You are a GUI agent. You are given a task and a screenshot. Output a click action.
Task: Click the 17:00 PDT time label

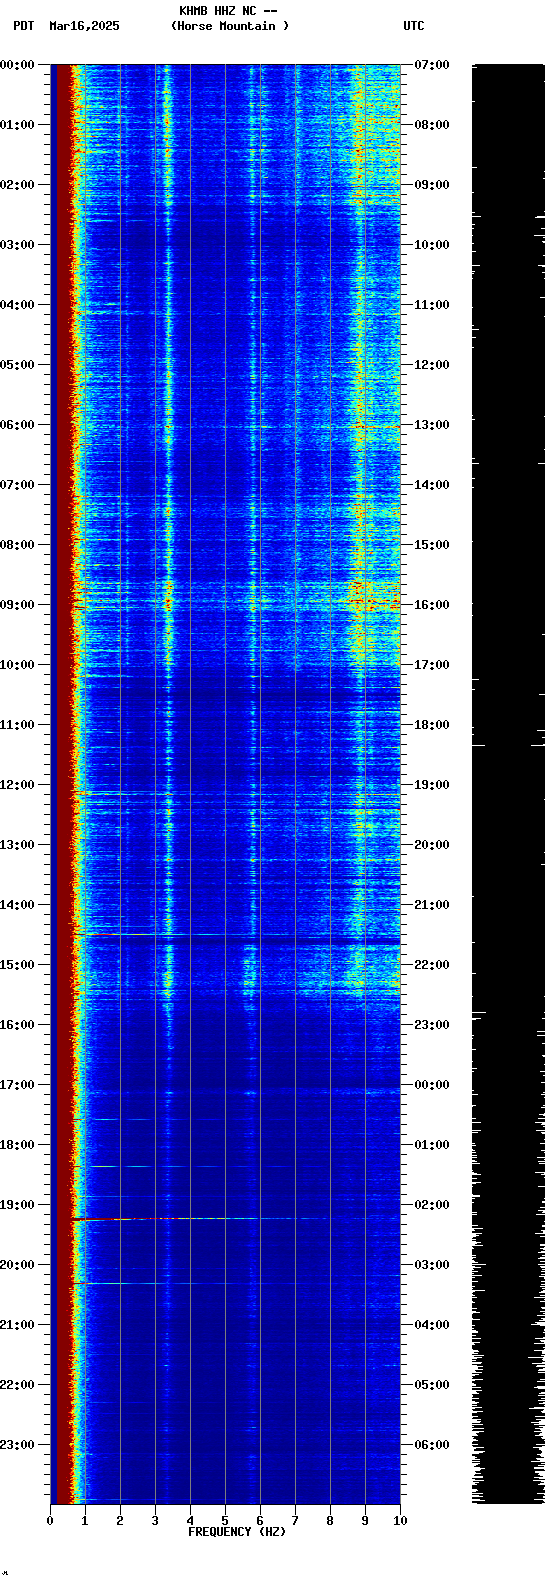pos(18,1085)
